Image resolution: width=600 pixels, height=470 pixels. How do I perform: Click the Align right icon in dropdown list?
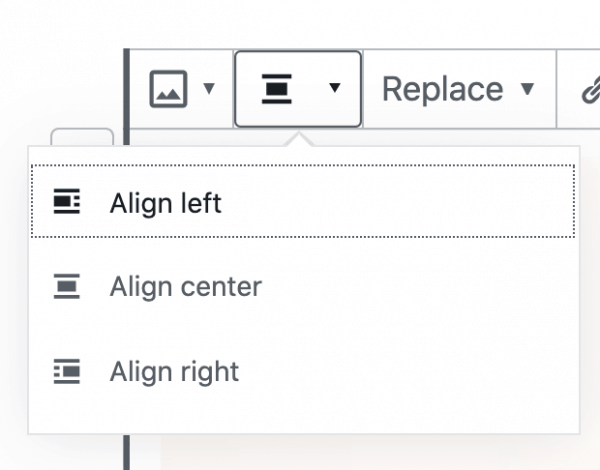pyautogui.click(x=67, y=371)
